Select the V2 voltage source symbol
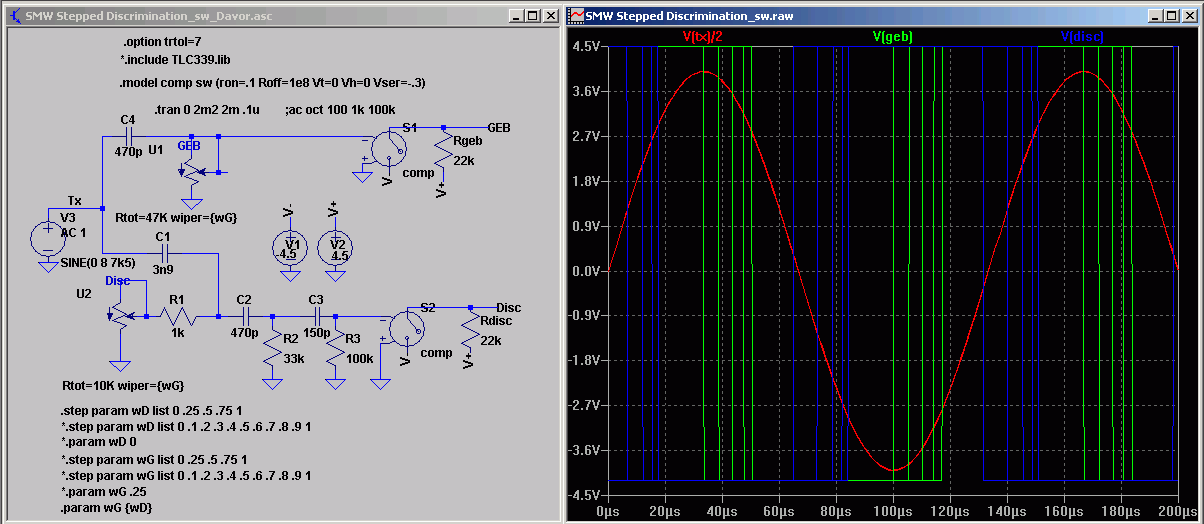The image size is (1204, 524). pos(337,246)
